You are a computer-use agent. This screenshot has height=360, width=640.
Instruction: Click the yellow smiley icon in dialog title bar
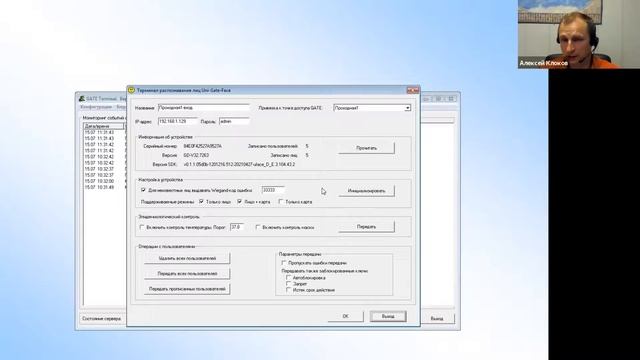pos(131,90)
